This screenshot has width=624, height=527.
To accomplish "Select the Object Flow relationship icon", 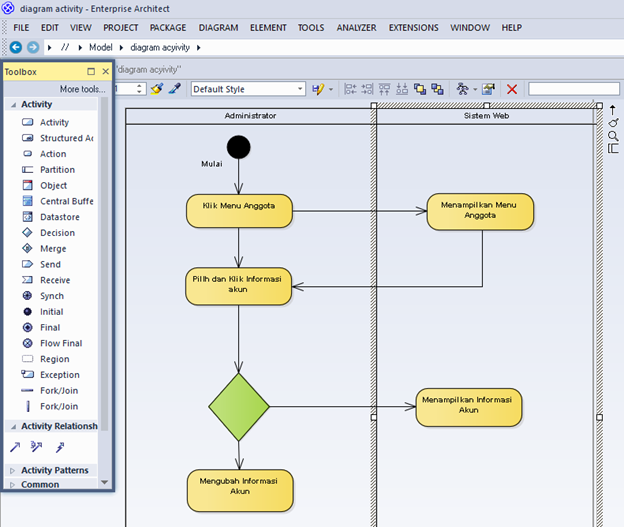I will [37, 447].
